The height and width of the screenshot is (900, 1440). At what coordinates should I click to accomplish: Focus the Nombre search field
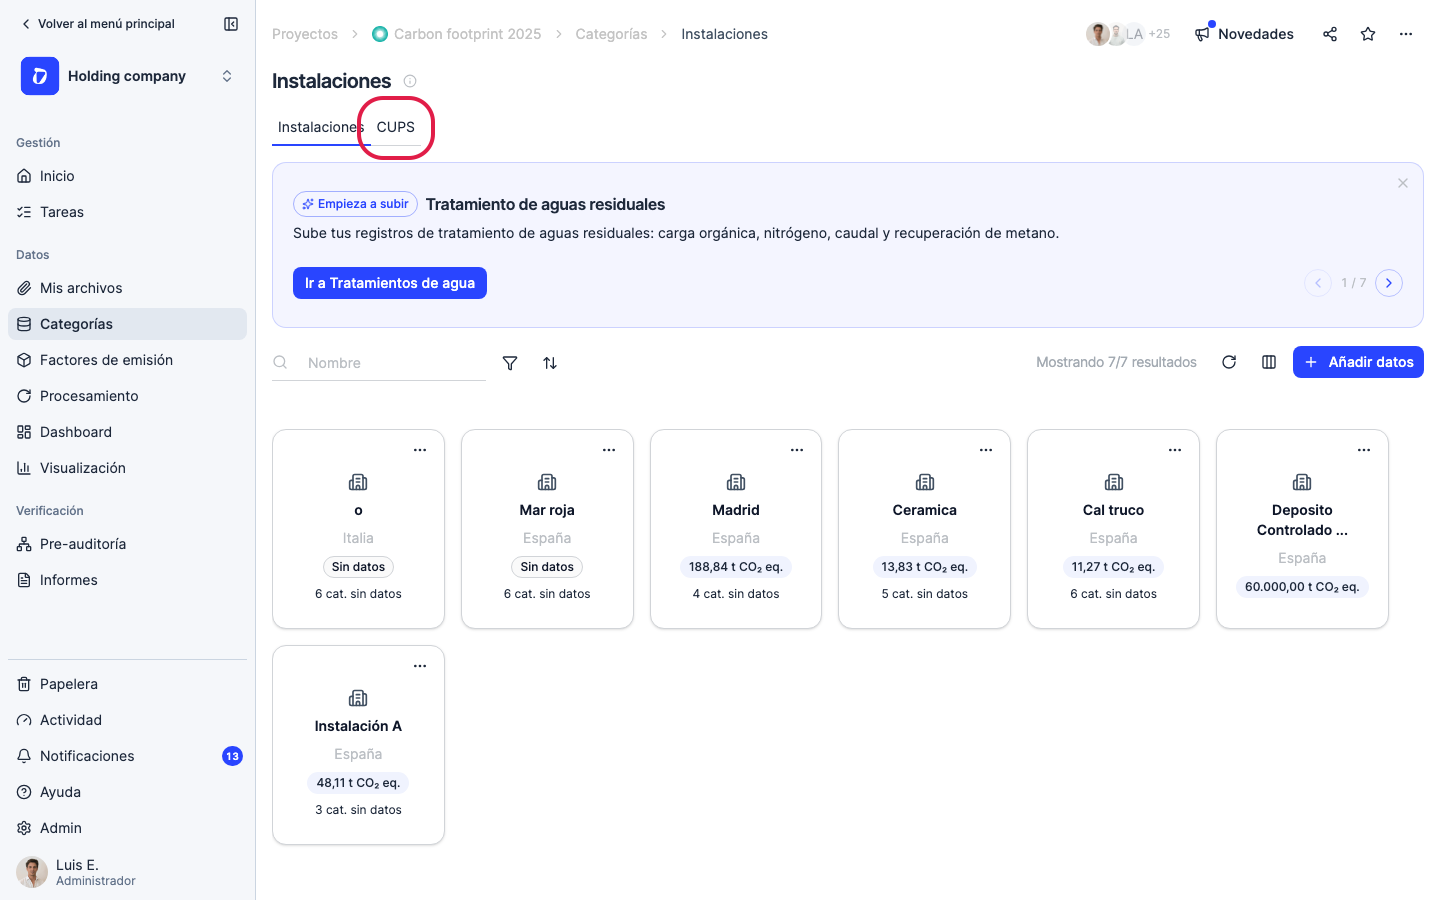380,363
